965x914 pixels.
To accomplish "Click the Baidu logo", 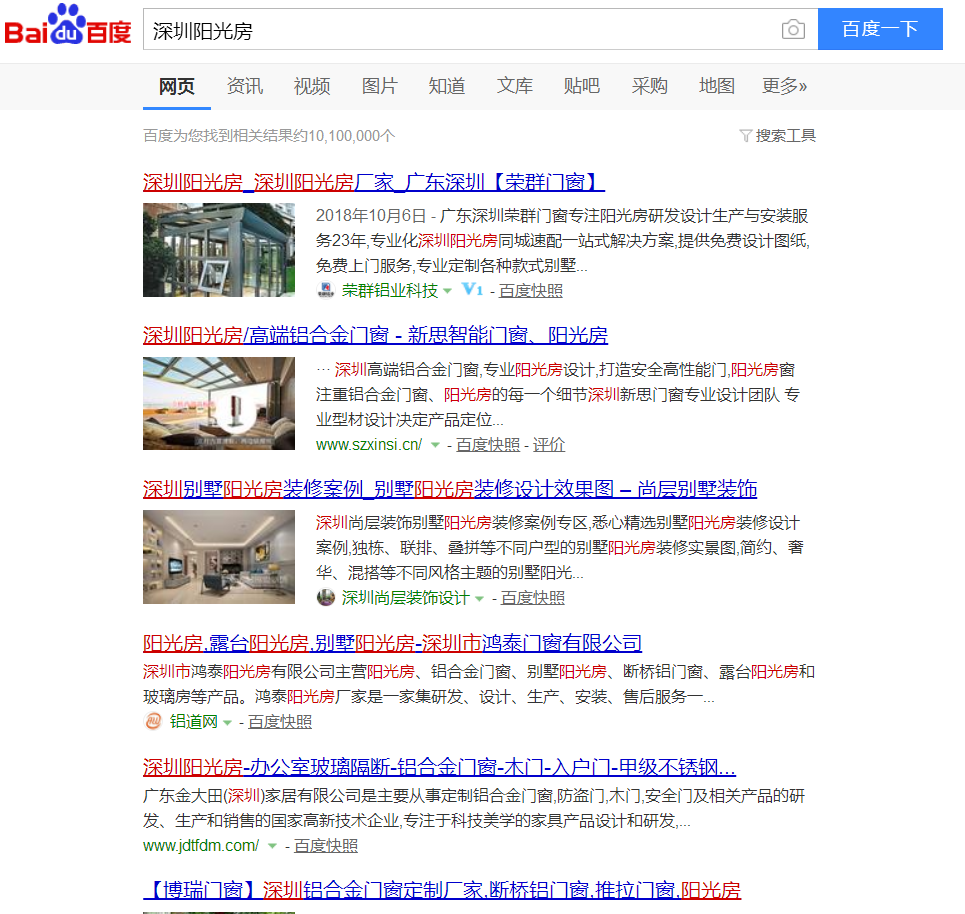I will click(68, 26).
